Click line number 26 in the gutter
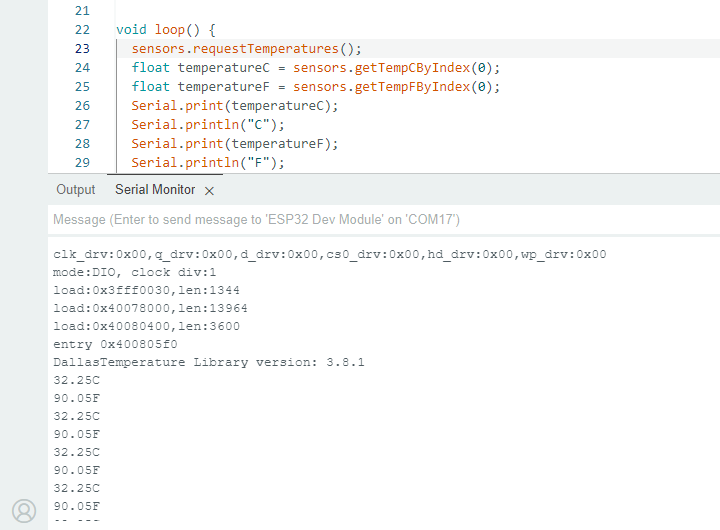This screenshot has width=720, height=530. (82, 106)
